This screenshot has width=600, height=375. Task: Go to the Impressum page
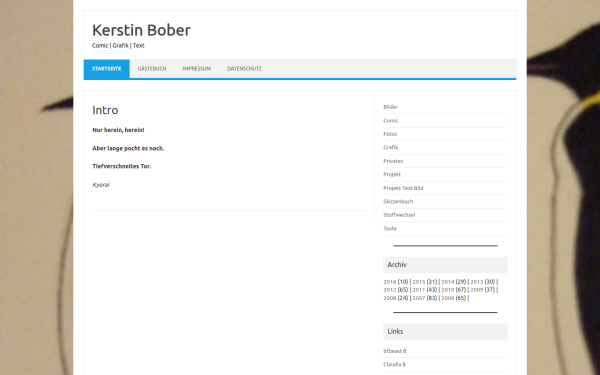pos(197,69)
